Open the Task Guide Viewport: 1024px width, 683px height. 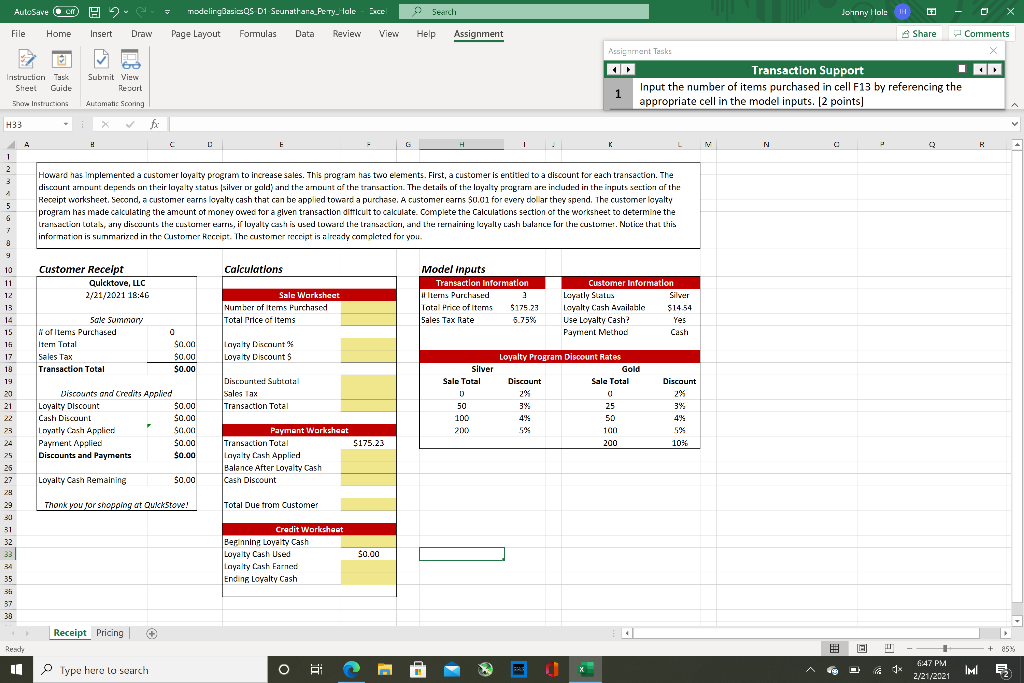(x=61, y=71)
